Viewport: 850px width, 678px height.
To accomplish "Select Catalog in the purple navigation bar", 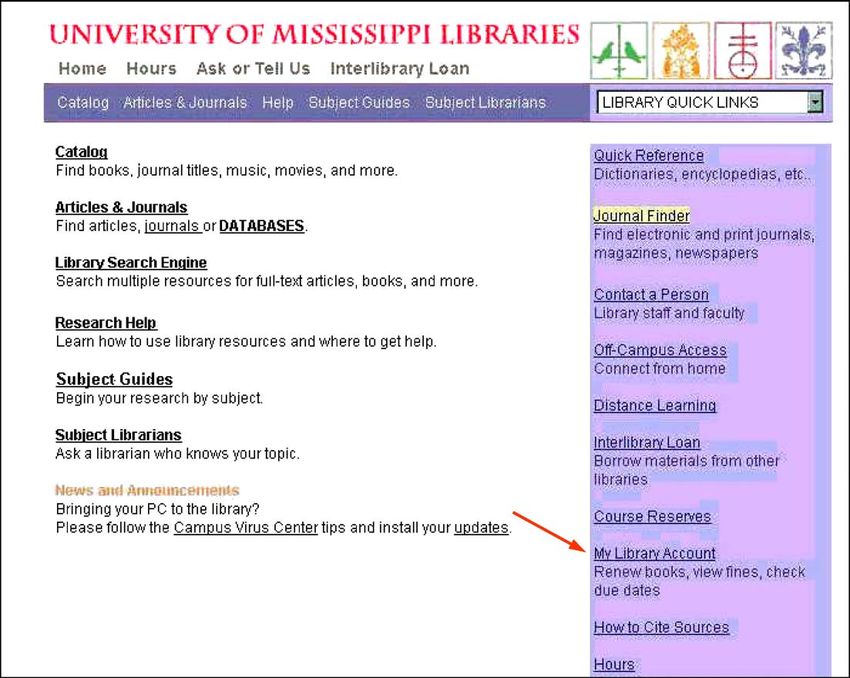I will pos(83,102).
